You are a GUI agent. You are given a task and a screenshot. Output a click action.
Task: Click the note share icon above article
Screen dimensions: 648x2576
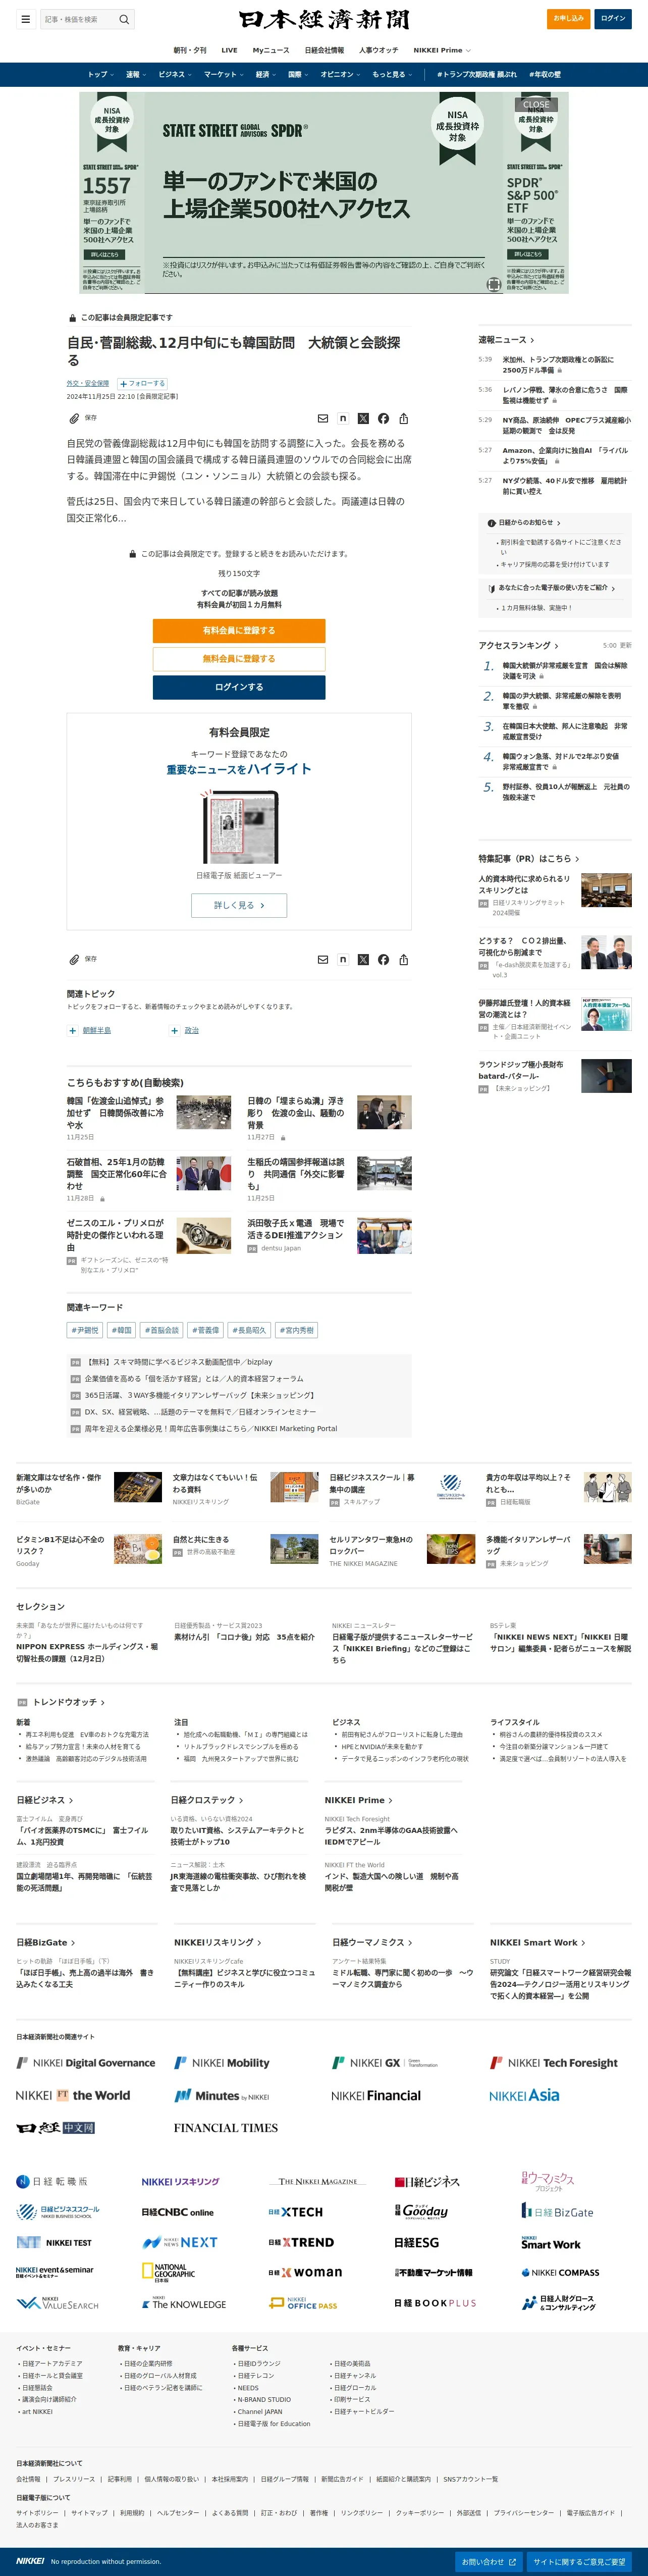[343, 418]
